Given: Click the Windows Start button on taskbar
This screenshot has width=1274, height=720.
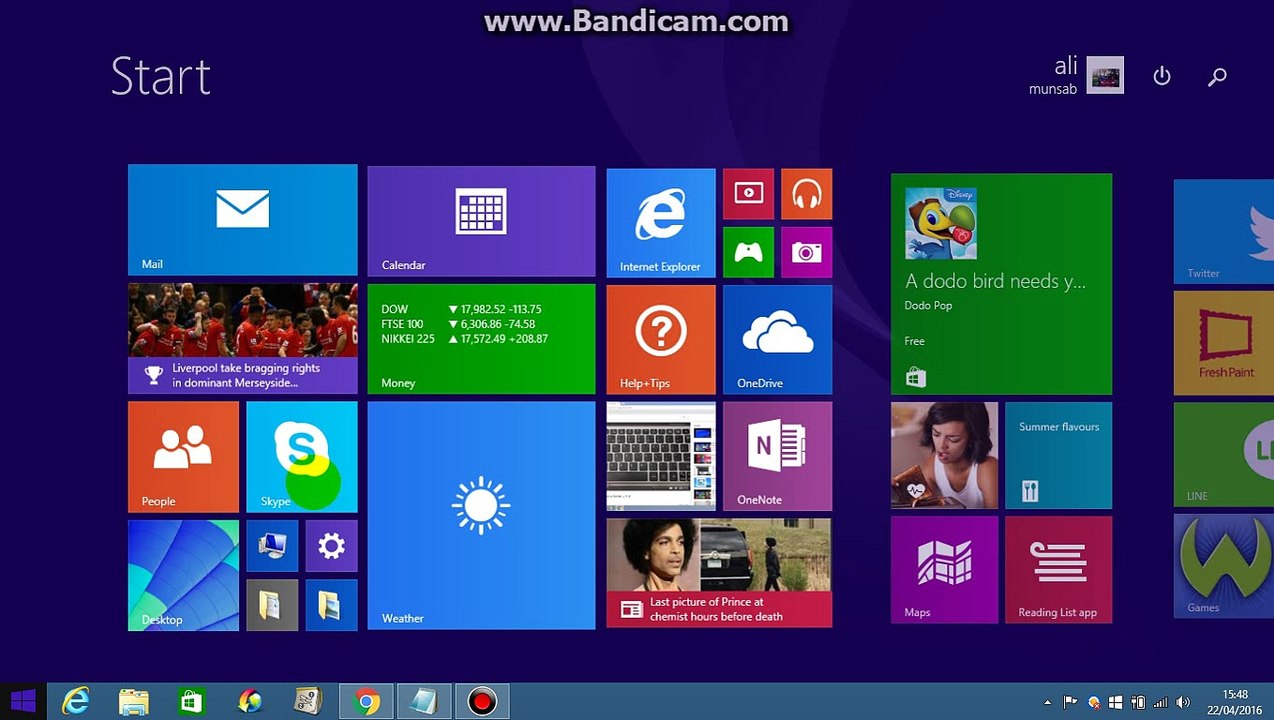Looking at the screenshot, I should 23,701.
